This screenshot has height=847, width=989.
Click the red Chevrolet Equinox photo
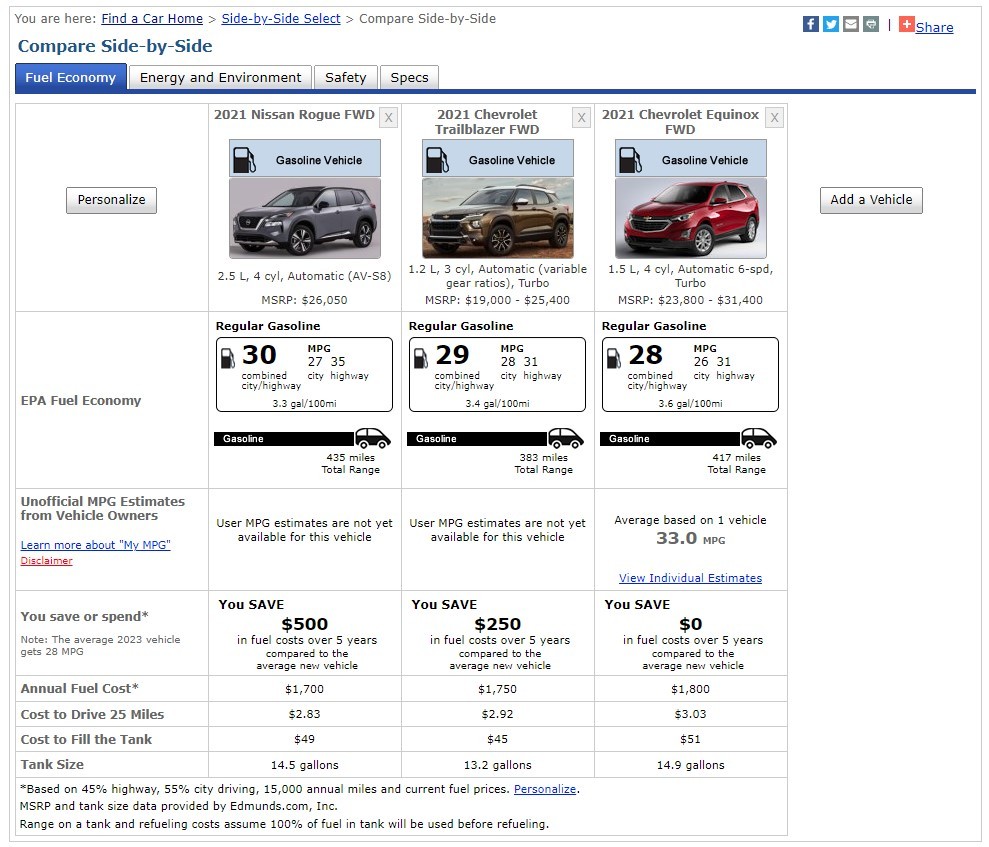tap(691, 219)
